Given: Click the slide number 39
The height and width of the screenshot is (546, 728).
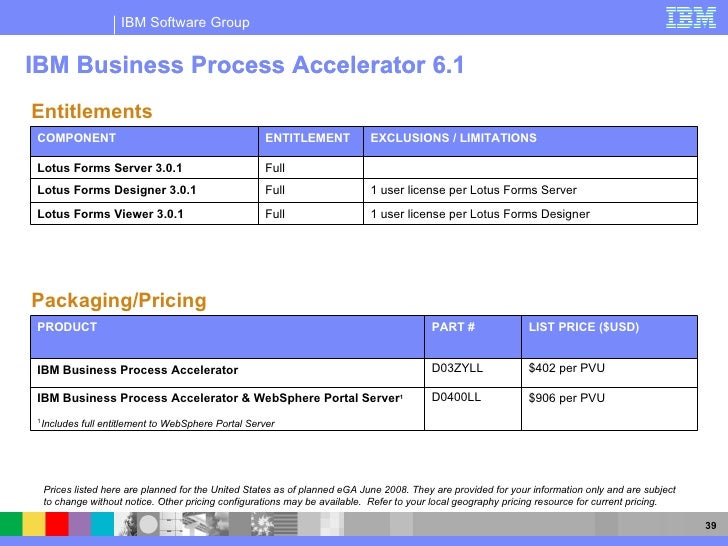Looking at the screenshot, I should coord(711,526).
